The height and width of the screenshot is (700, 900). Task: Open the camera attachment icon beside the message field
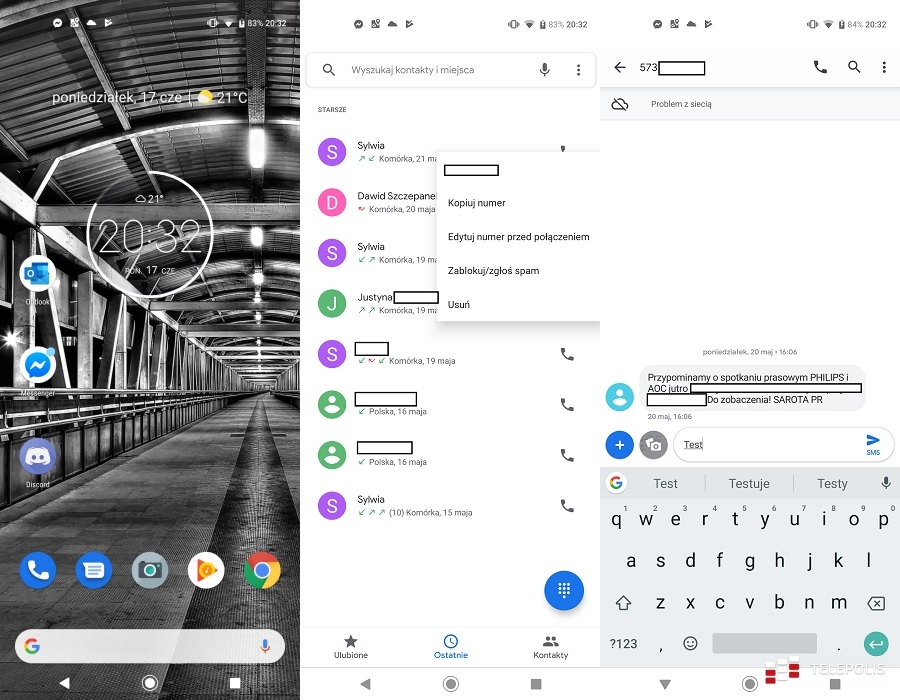tap(655, 444)
